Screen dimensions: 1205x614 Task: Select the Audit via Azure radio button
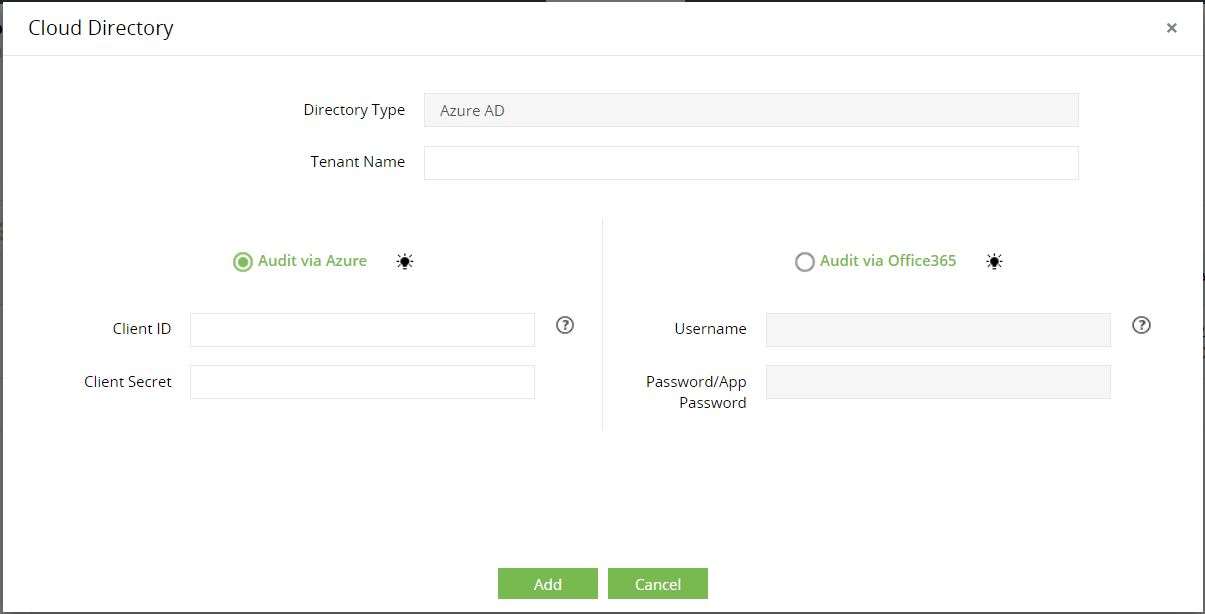tap(243, 262)
